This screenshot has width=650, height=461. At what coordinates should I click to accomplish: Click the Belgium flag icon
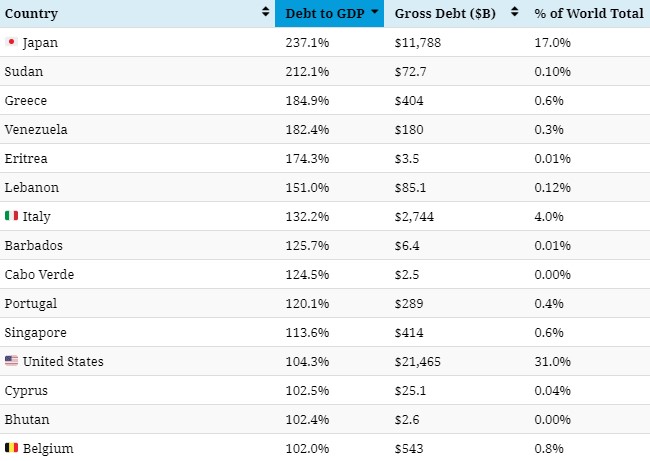pyautogui.click(x=12, y=448)
